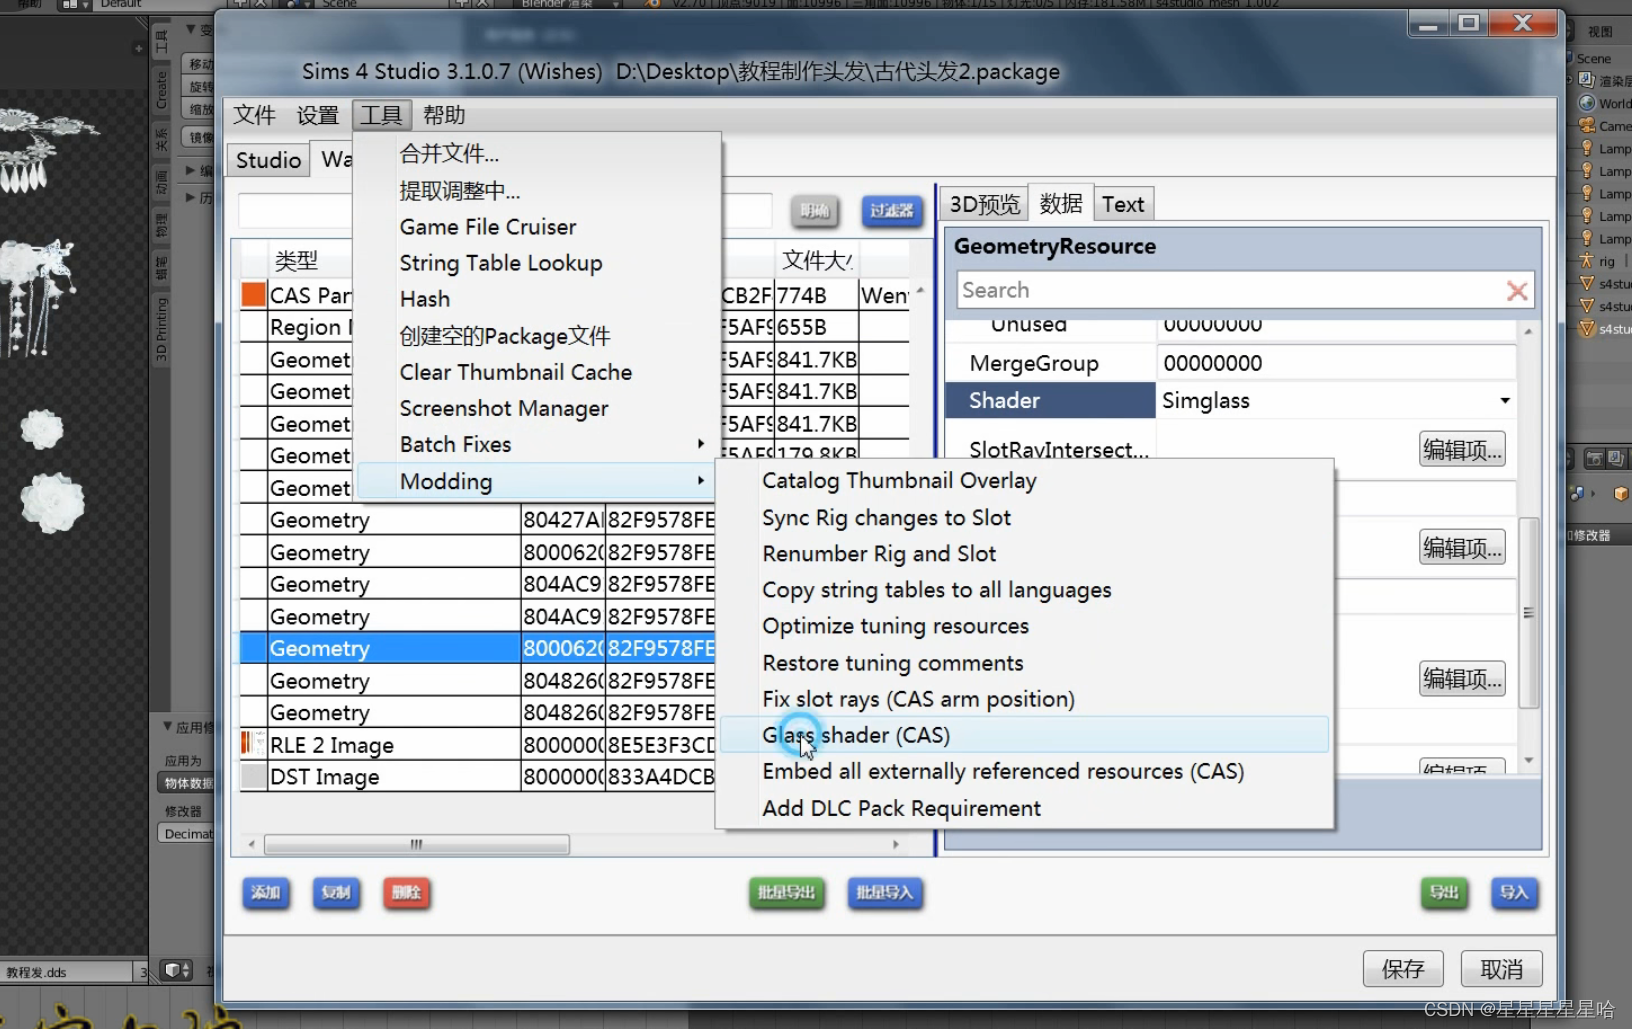
Task: Click the MergeGroup value field 00000000
Action: click(1335, 363)
